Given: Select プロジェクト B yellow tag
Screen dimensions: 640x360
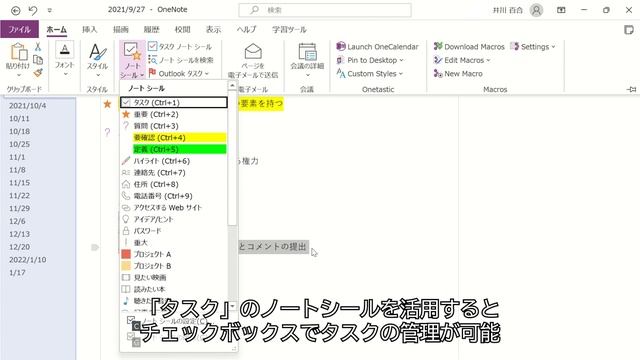Looking at the screenshot, I should tap(174, 266).
